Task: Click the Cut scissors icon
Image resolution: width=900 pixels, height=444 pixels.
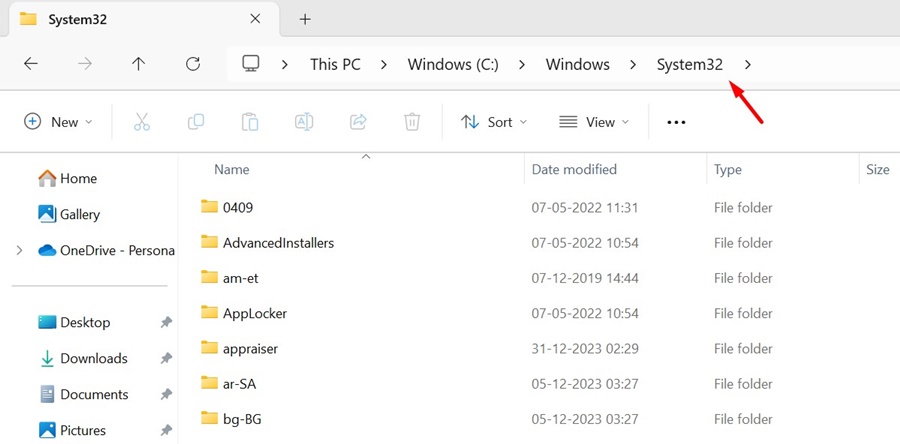Action: 141,122
